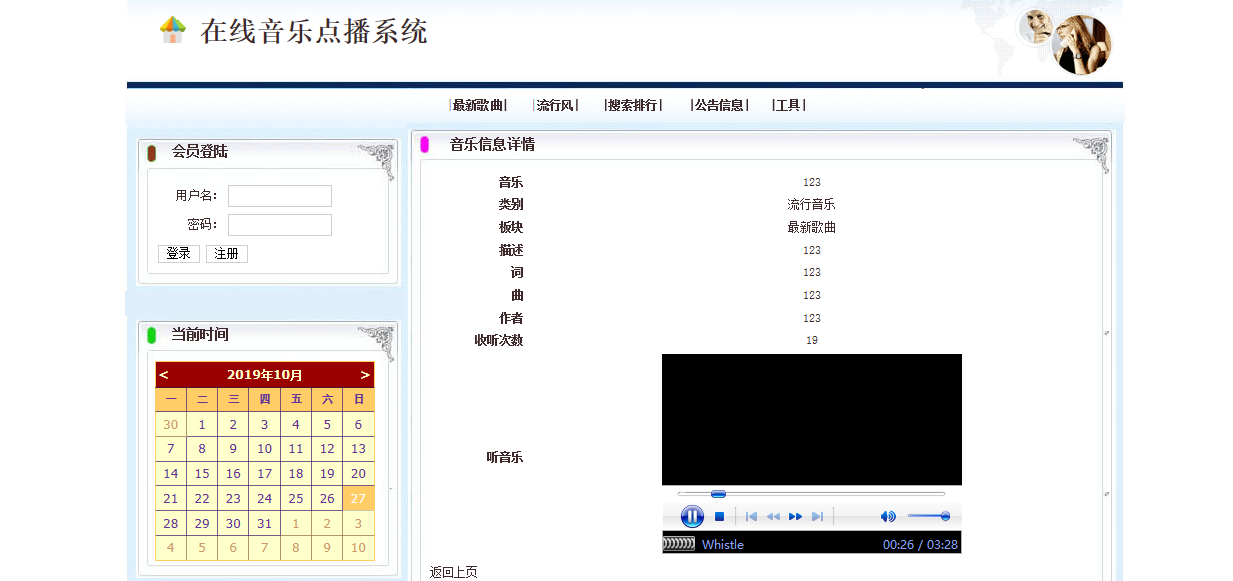Go to previous month in calendar
This screenshot has height=581, width=1233.
(x=164, y=375)
